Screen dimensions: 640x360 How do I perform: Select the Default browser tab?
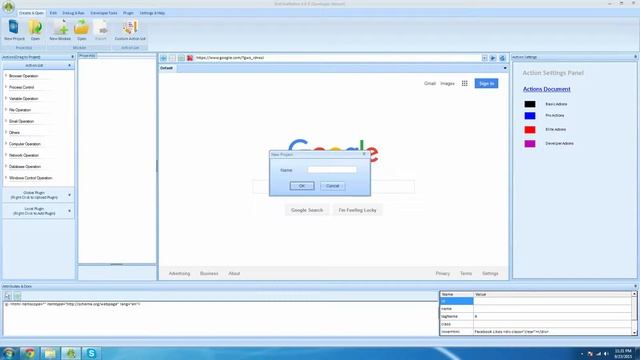[x=167, y=68]
